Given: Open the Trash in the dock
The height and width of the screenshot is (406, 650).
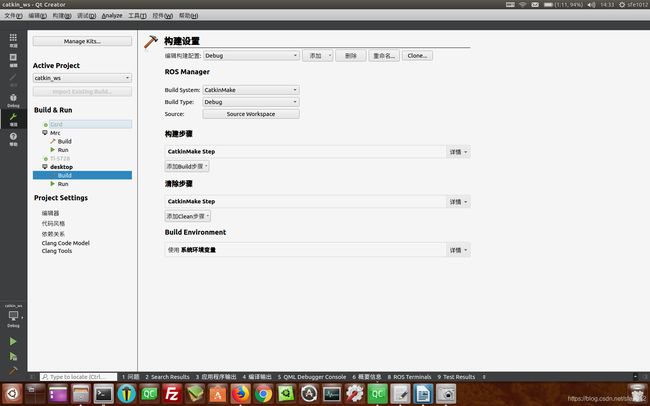Looking at the screenshot, I should coord(638,394).
